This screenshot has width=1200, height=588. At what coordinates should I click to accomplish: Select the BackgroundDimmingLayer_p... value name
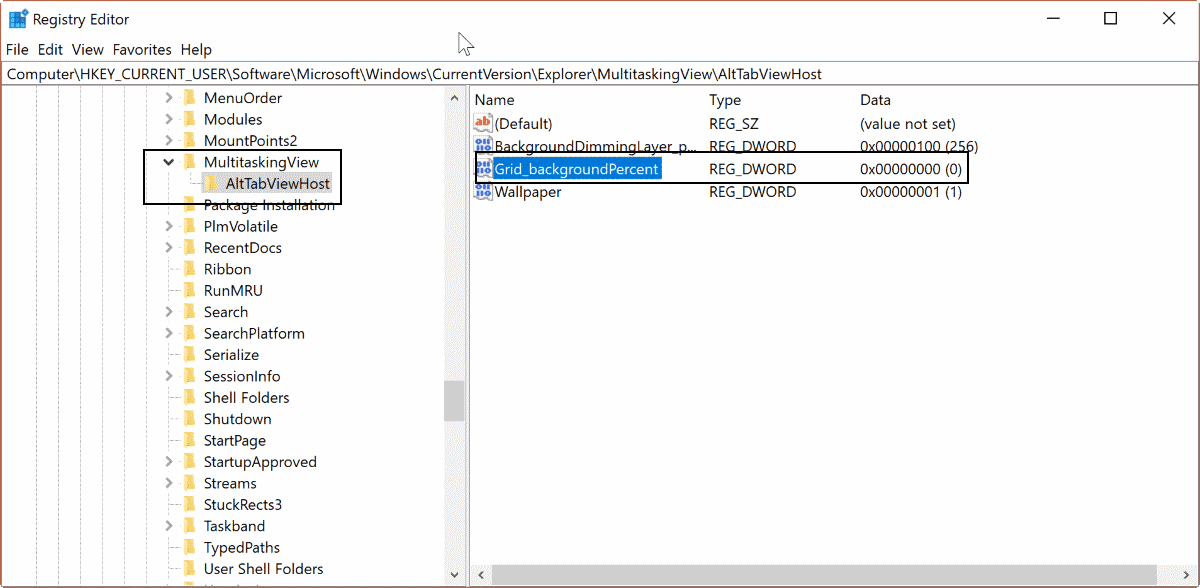596,146
